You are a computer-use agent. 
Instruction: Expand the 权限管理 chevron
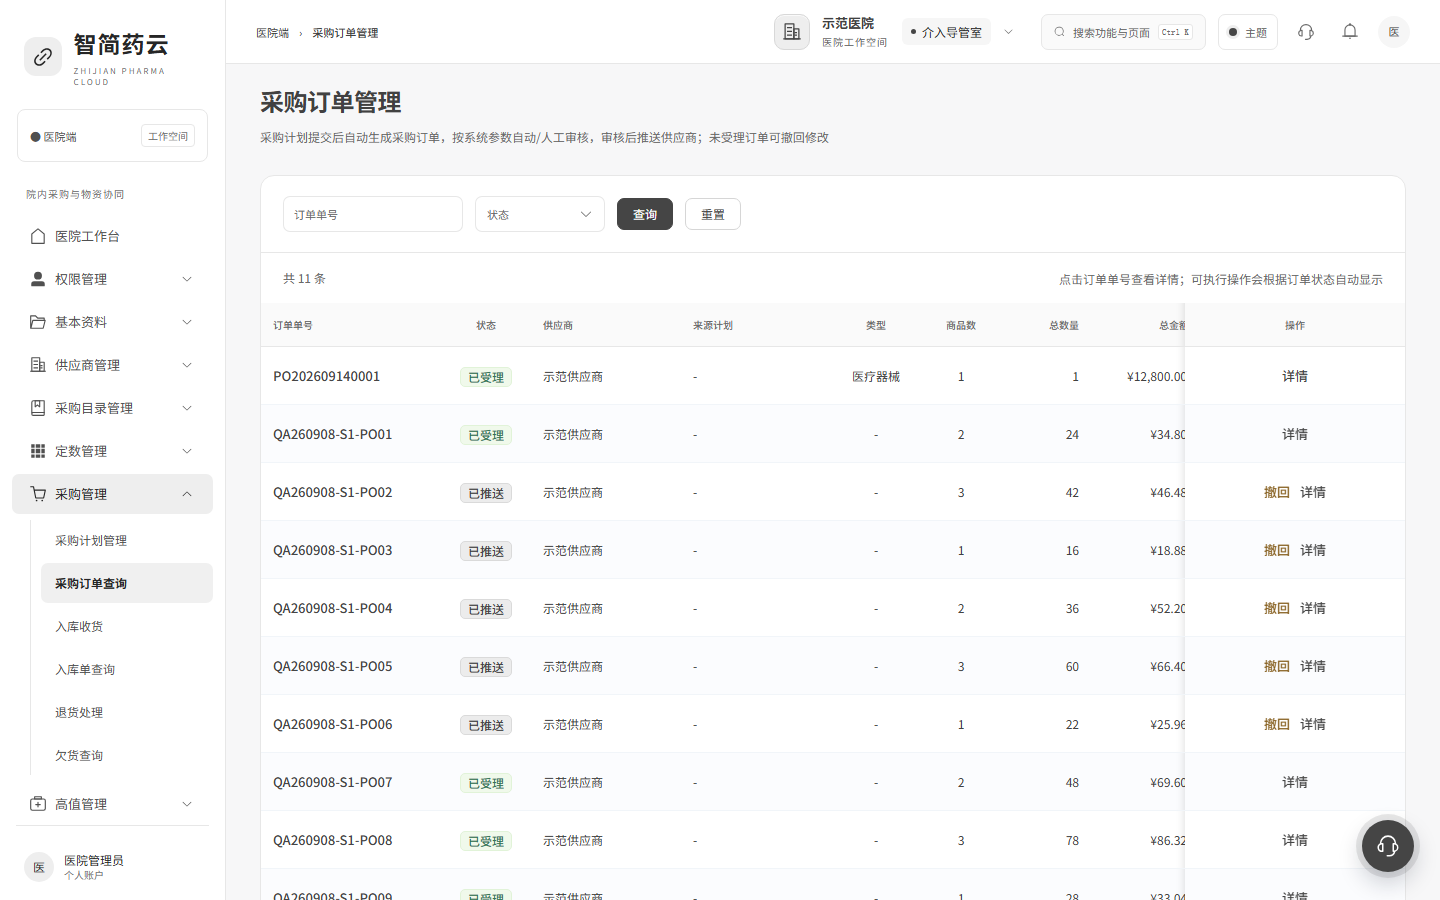[x=187, y=279]
